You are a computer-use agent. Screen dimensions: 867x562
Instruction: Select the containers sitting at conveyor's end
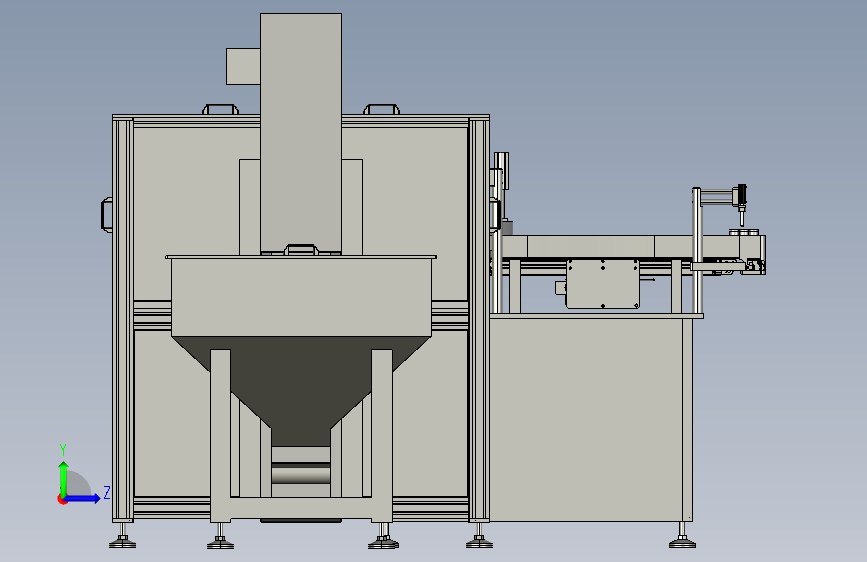[744, 232]
